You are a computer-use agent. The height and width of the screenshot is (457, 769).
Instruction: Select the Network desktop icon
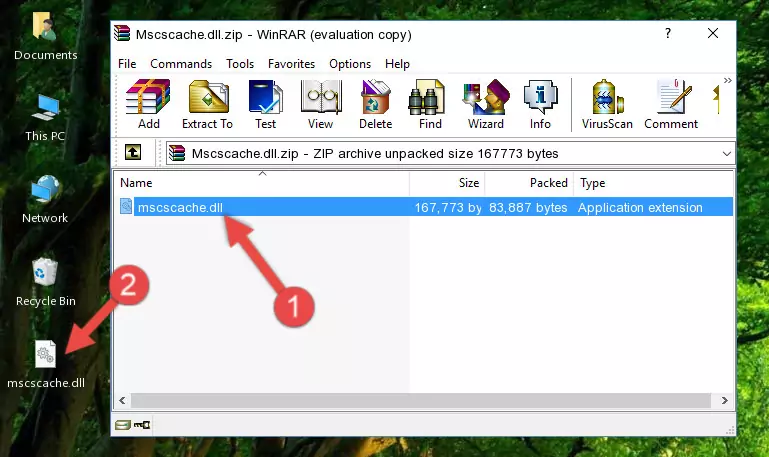(x=45, y=200)
